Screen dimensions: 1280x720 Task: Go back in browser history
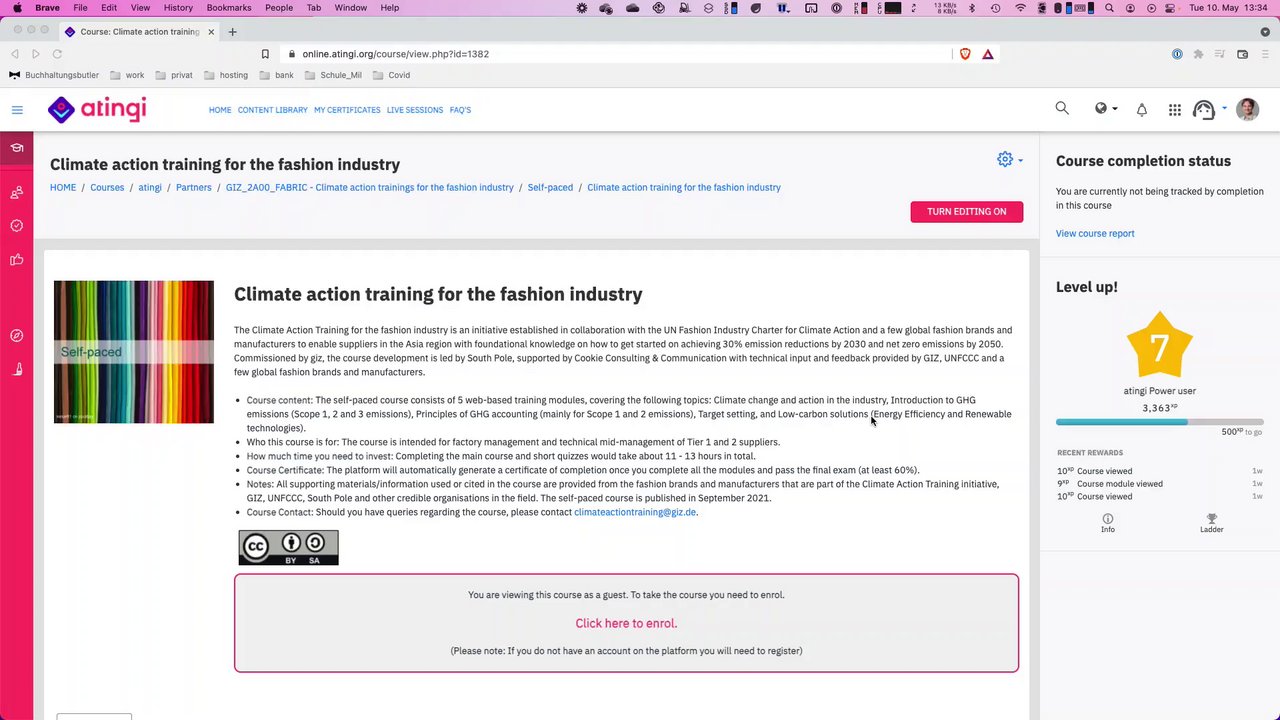[15, 54]
